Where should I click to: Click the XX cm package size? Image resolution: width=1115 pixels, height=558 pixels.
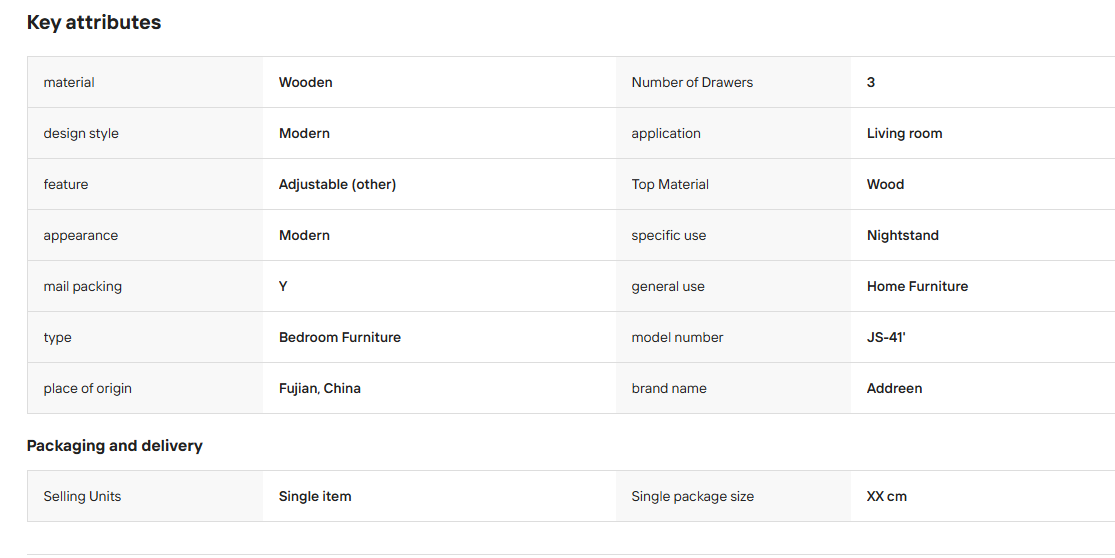tap(887, 496)
